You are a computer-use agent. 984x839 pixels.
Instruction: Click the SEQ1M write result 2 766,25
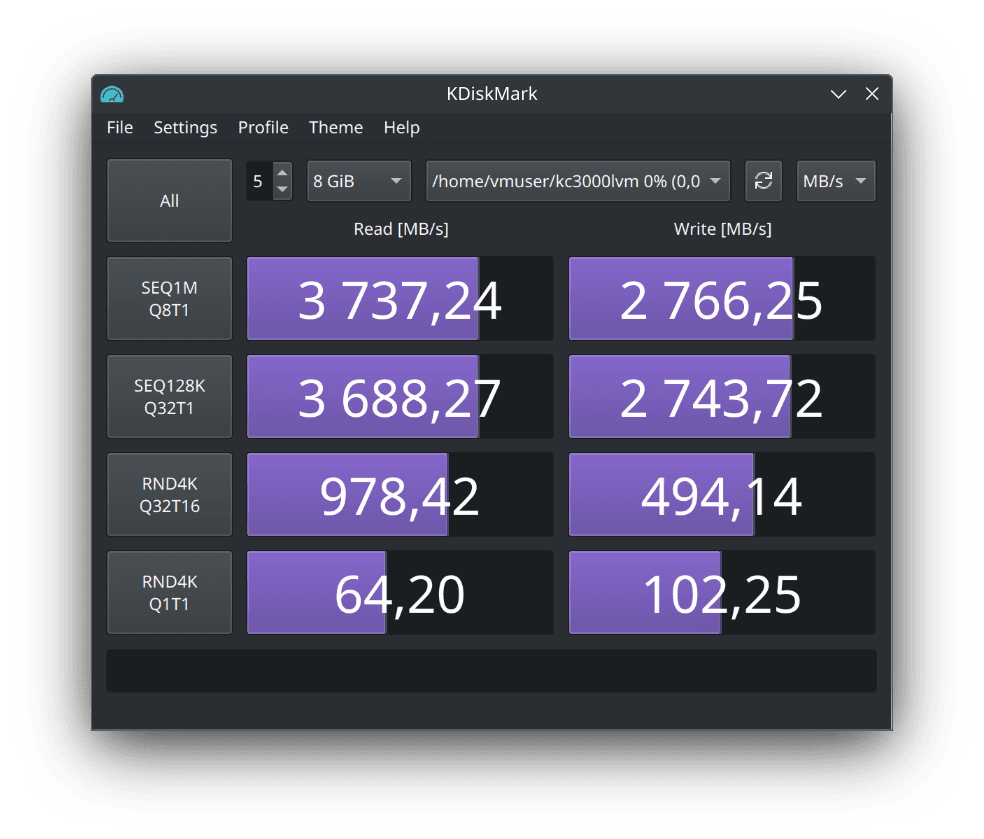(x=722, y=299)
